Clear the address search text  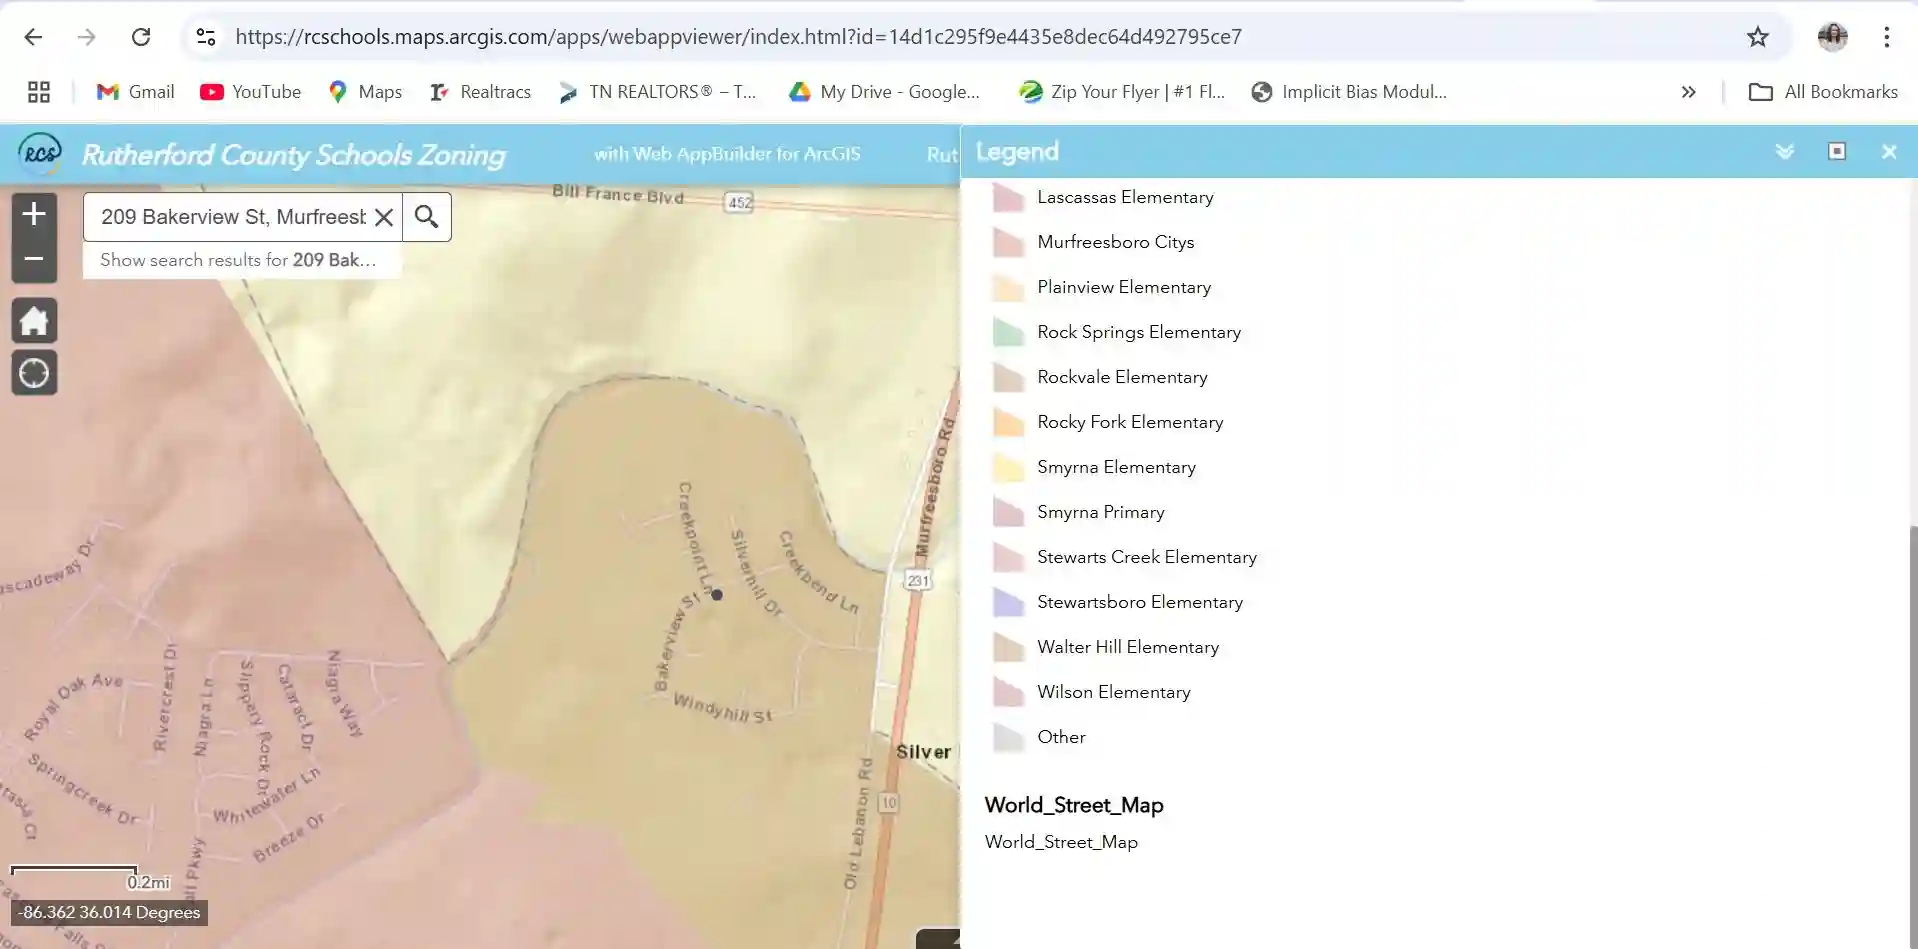click(x=384, y=217)
